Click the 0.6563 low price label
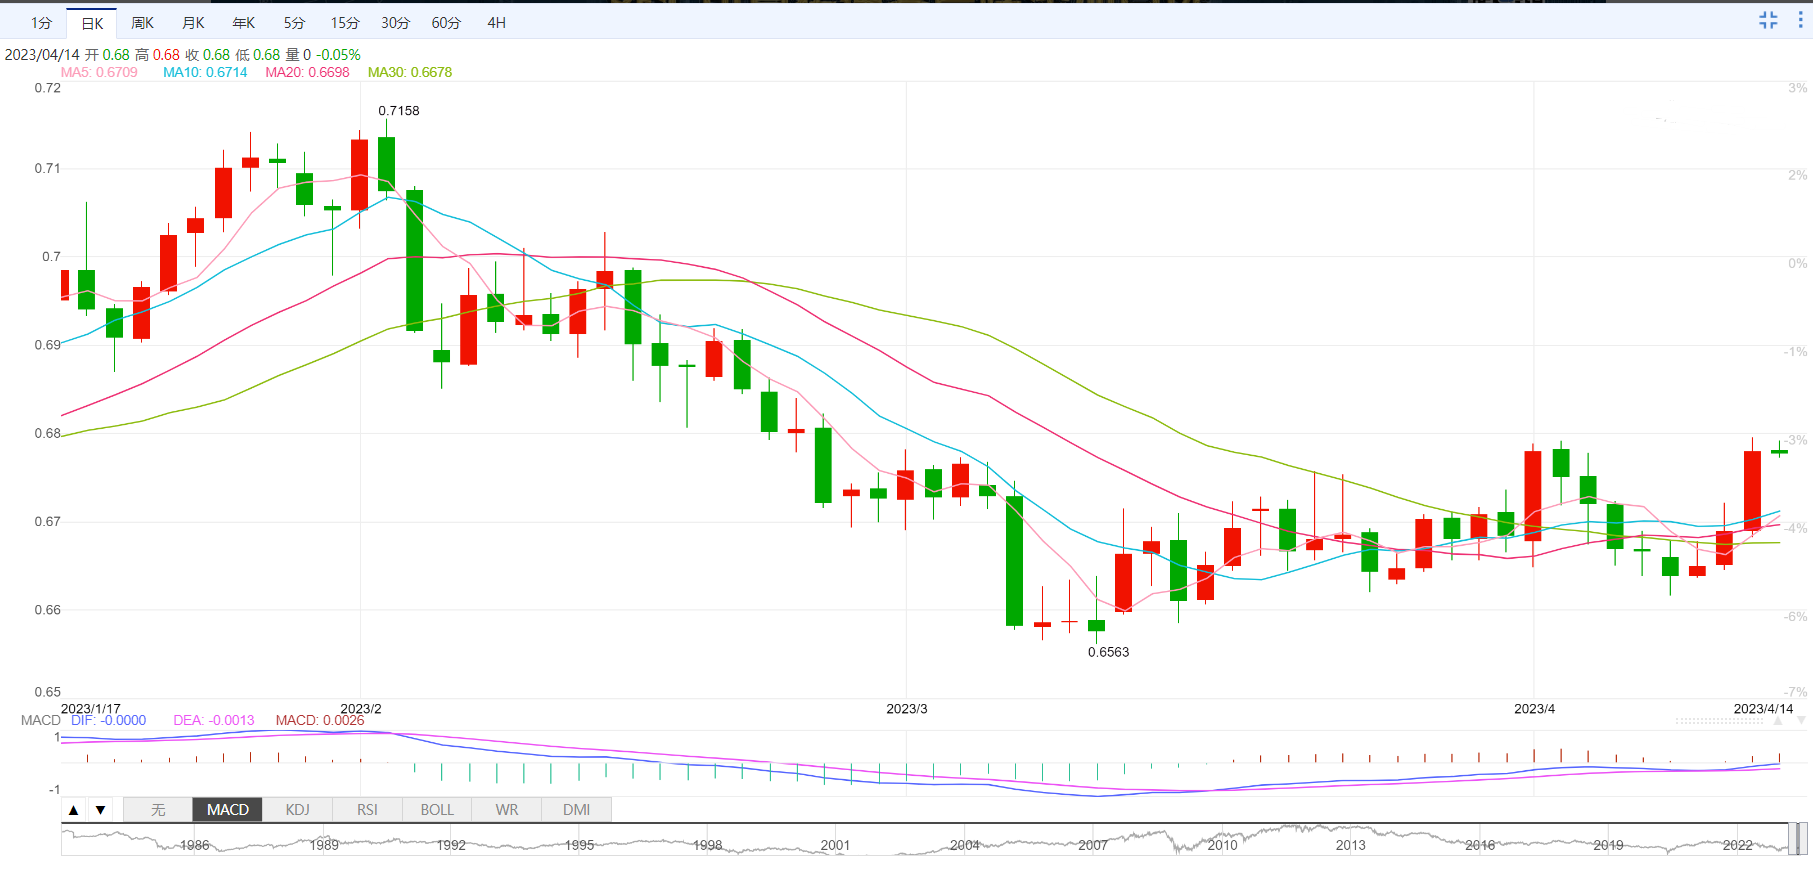This screenshot has width=1813, height=890. (x=1108, y=652)
